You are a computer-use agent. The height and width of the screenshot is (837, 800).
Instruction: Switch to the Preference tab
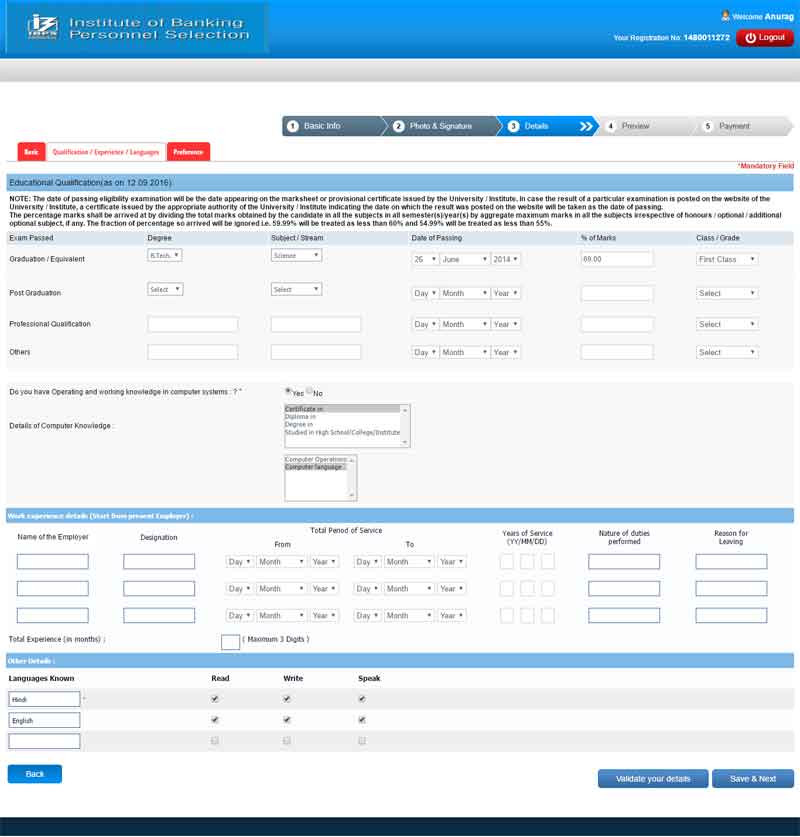(x=188, y=152)
